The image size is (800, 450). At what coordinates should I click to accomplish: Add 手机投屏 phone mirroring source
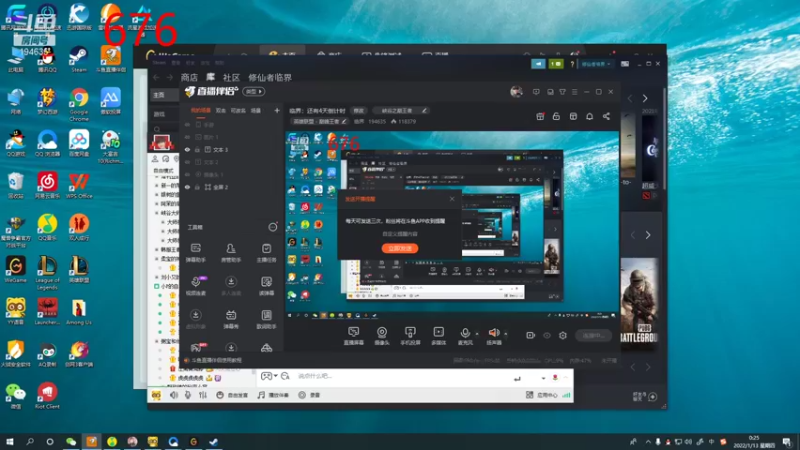[x=410, y=336]
